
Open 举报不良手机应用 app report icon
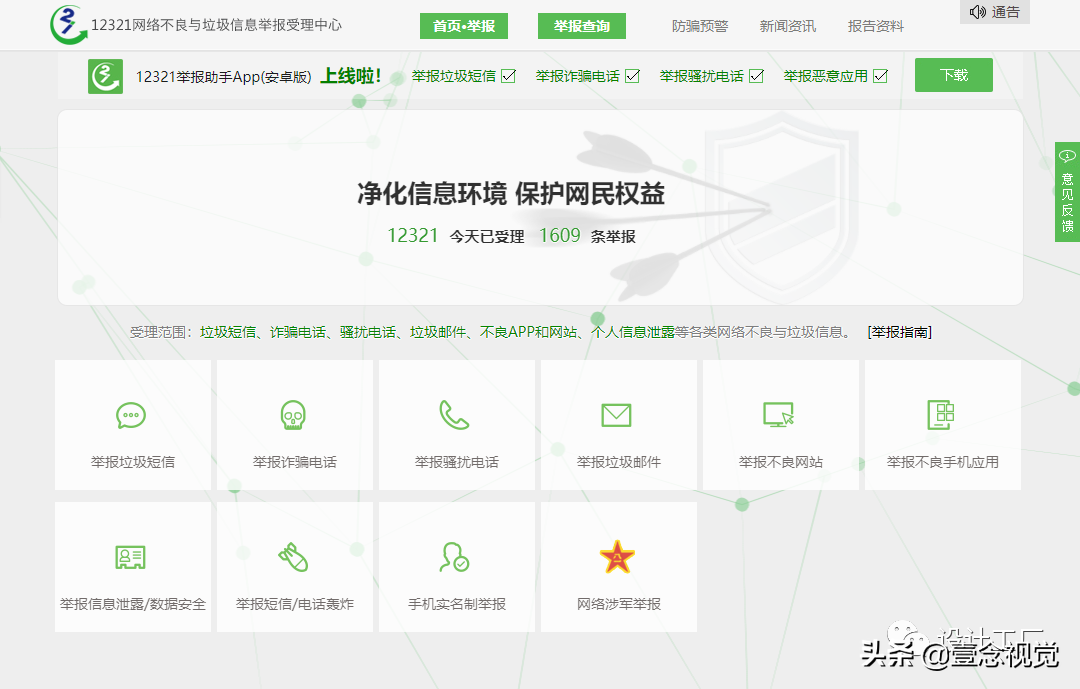click(942, 414)
